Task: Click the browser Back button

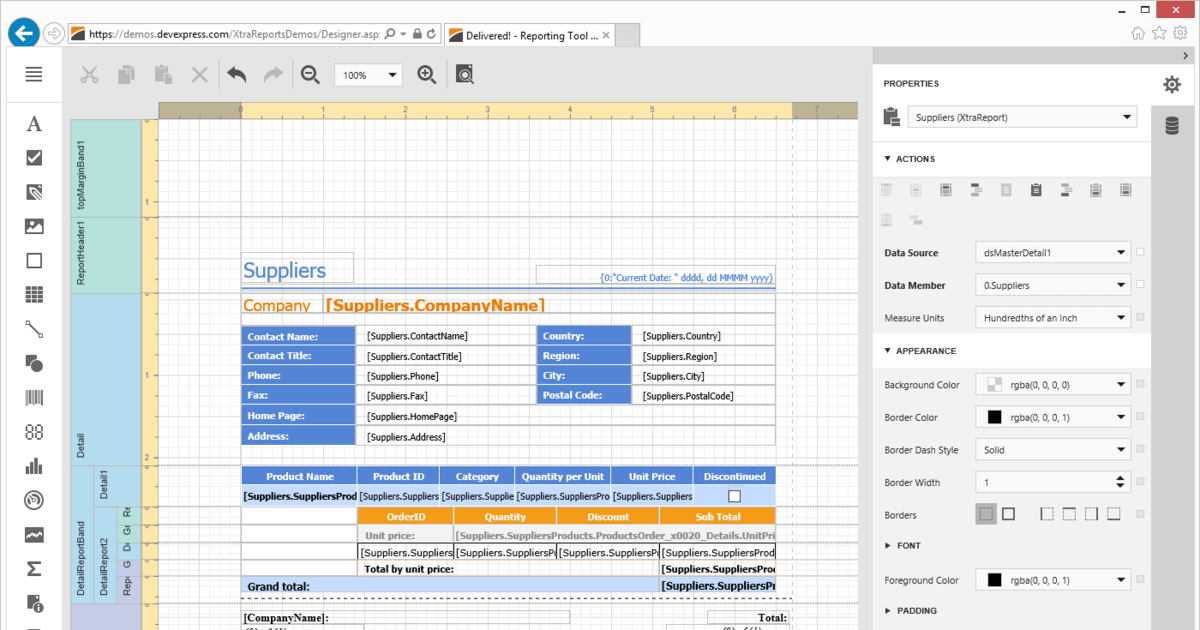Action: pos(23,33)
